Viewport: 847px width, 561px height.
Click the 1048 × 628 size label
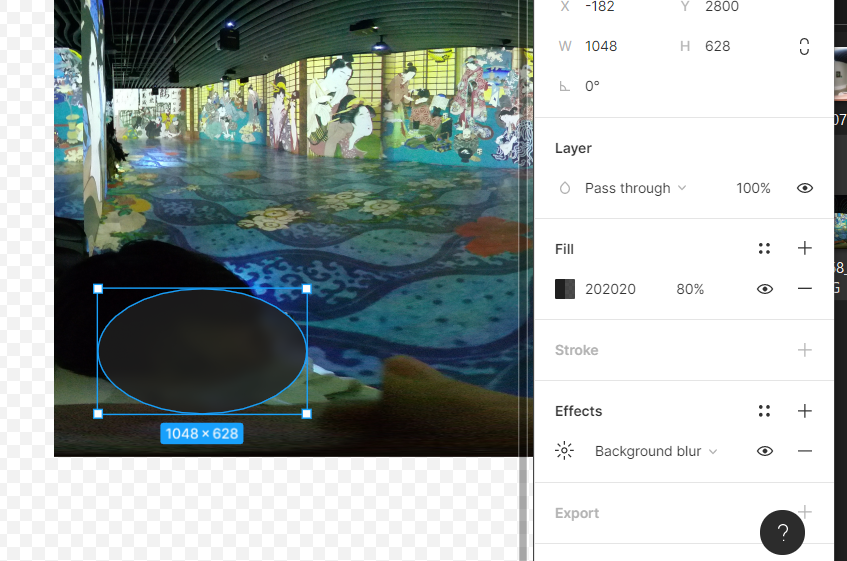(202, 434)
